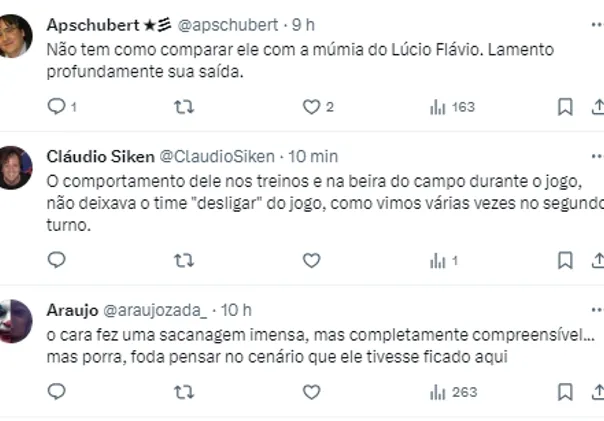The image size is (604, 421).
Task: Open Apschubert's profile picture
Action: [x=16, y=37]
